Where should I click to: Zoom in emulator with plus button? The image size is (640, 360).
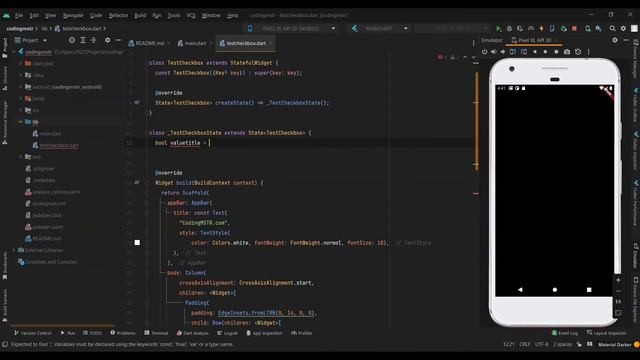[618, 280]
